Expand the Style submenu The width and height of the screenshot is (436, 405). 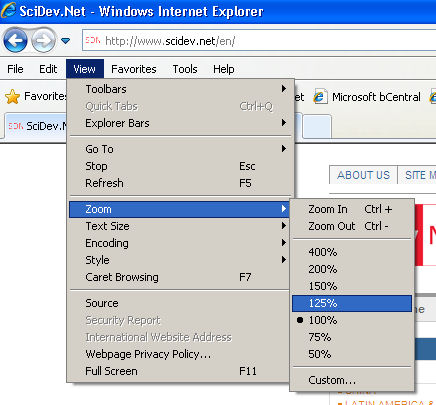point(179,260)
